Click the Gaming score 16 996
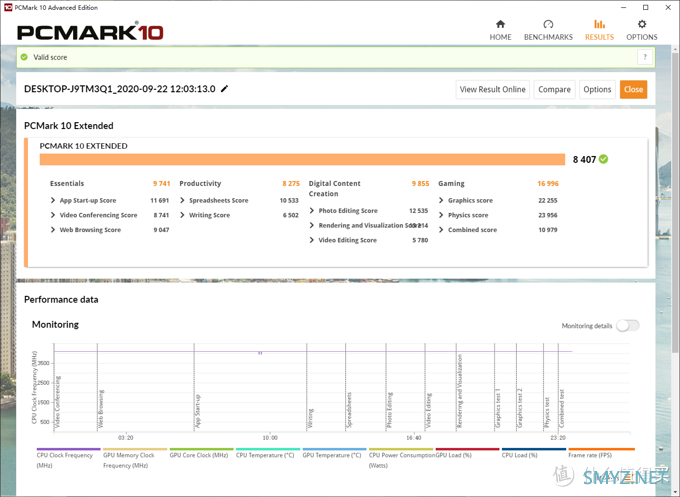 click(x=548, y=183)
